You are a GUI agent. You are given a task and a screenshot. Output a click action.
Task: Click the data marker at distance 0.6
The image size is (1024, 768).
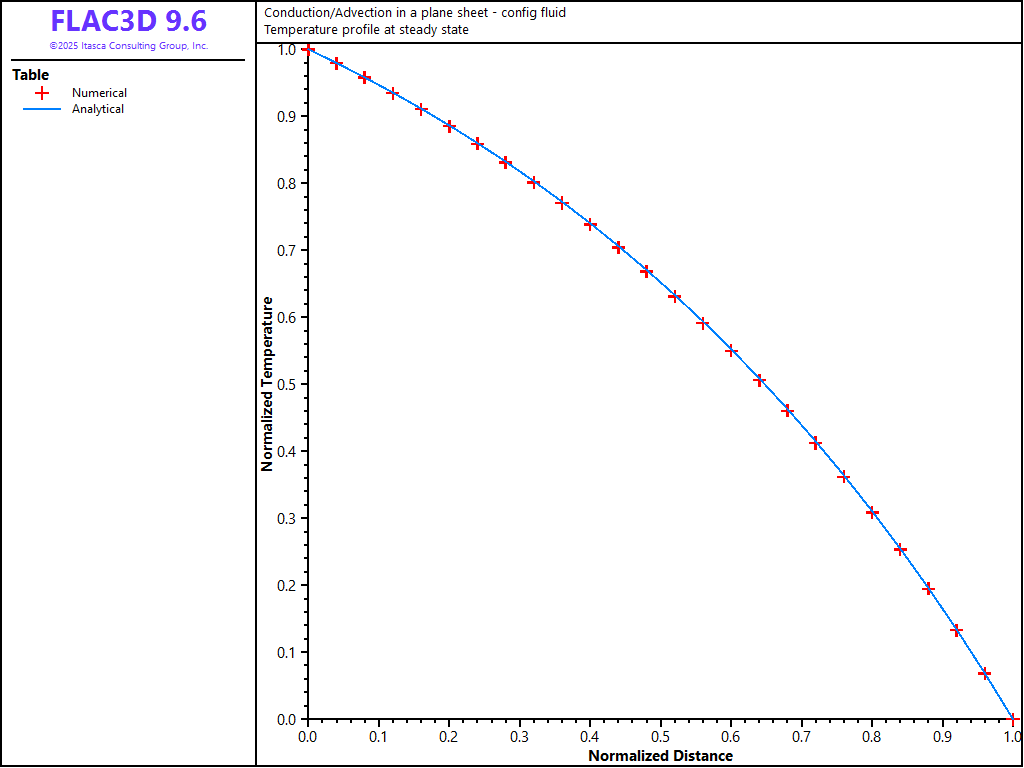click(731, 351)
